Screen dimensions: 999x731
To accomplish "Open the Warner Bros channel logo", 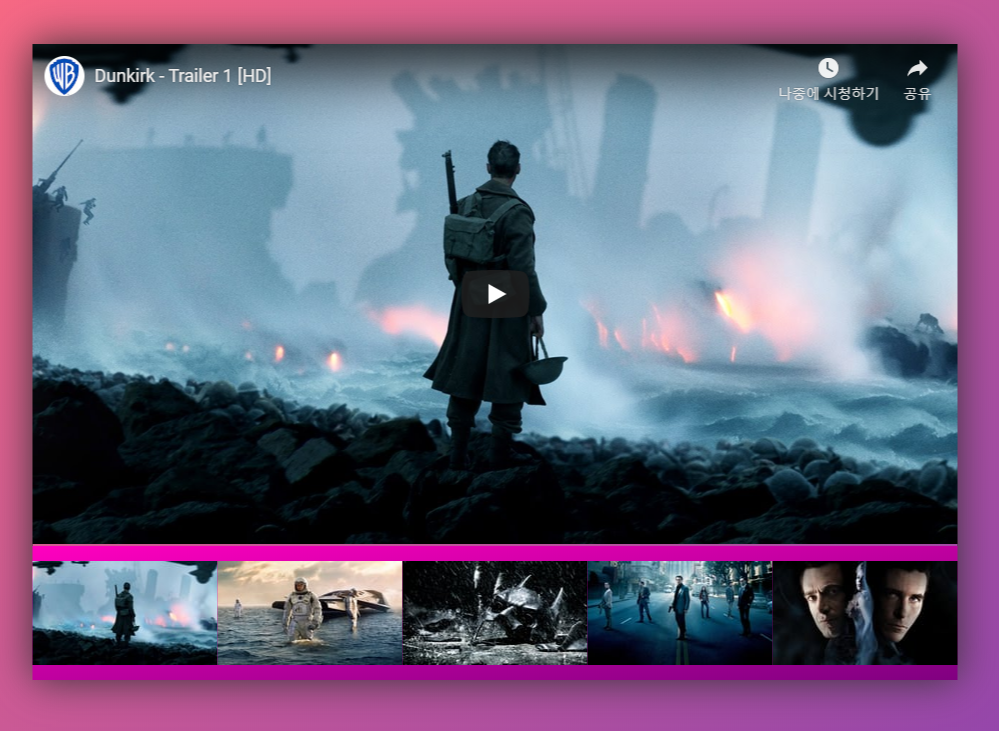I will coord(64,76).
